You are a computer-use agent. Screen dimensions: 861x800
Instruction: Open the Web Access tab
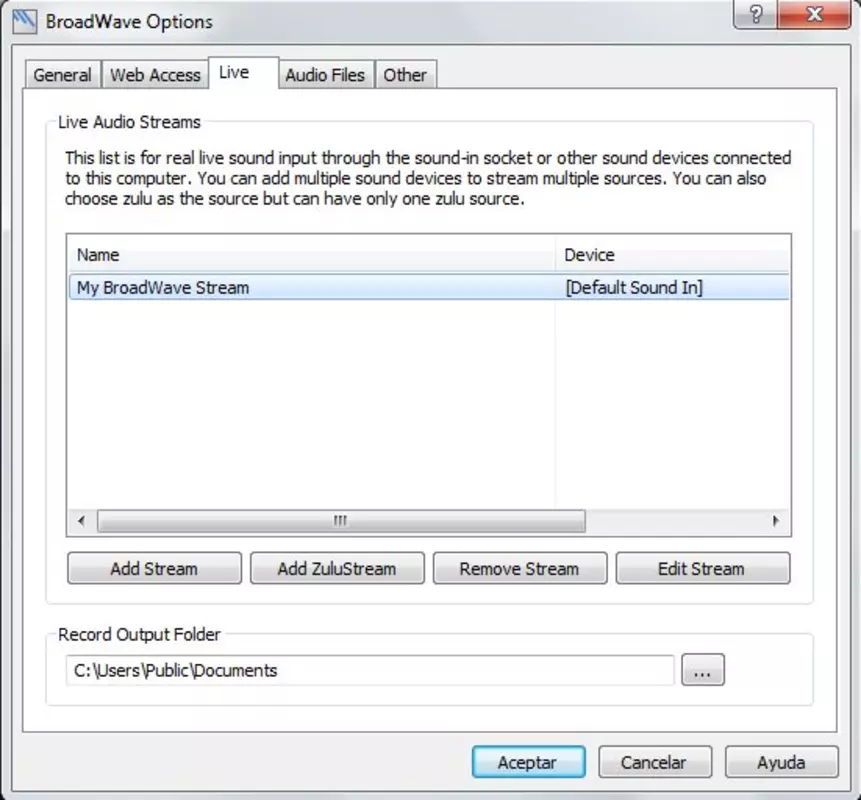coord(155,75)
